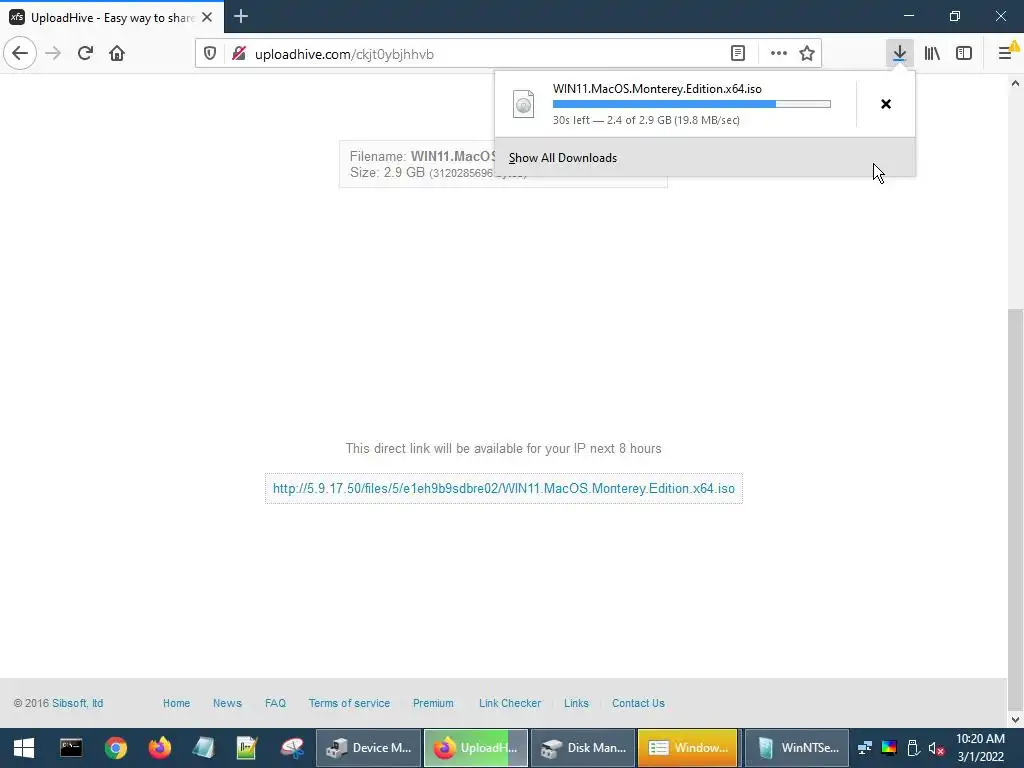Open Firefox hamburger menu
Image resolution: width=1024 pixels, height=768 pixels.
[x=1006, y=53]
